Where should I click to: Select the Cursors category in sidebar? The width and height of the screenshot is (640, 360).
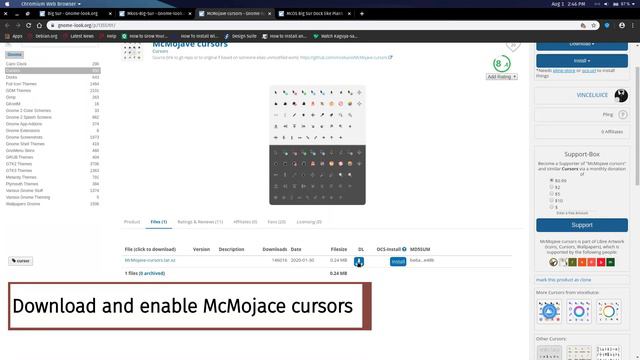53,71
